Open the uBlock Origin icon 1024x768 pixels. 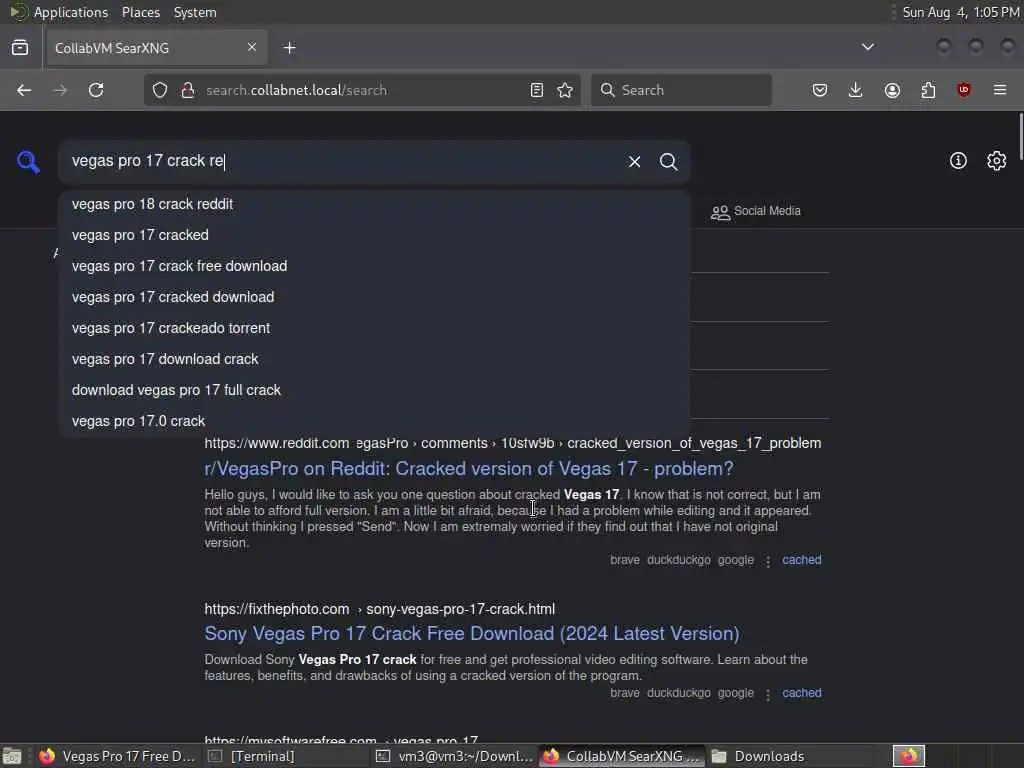pos(964,90)
